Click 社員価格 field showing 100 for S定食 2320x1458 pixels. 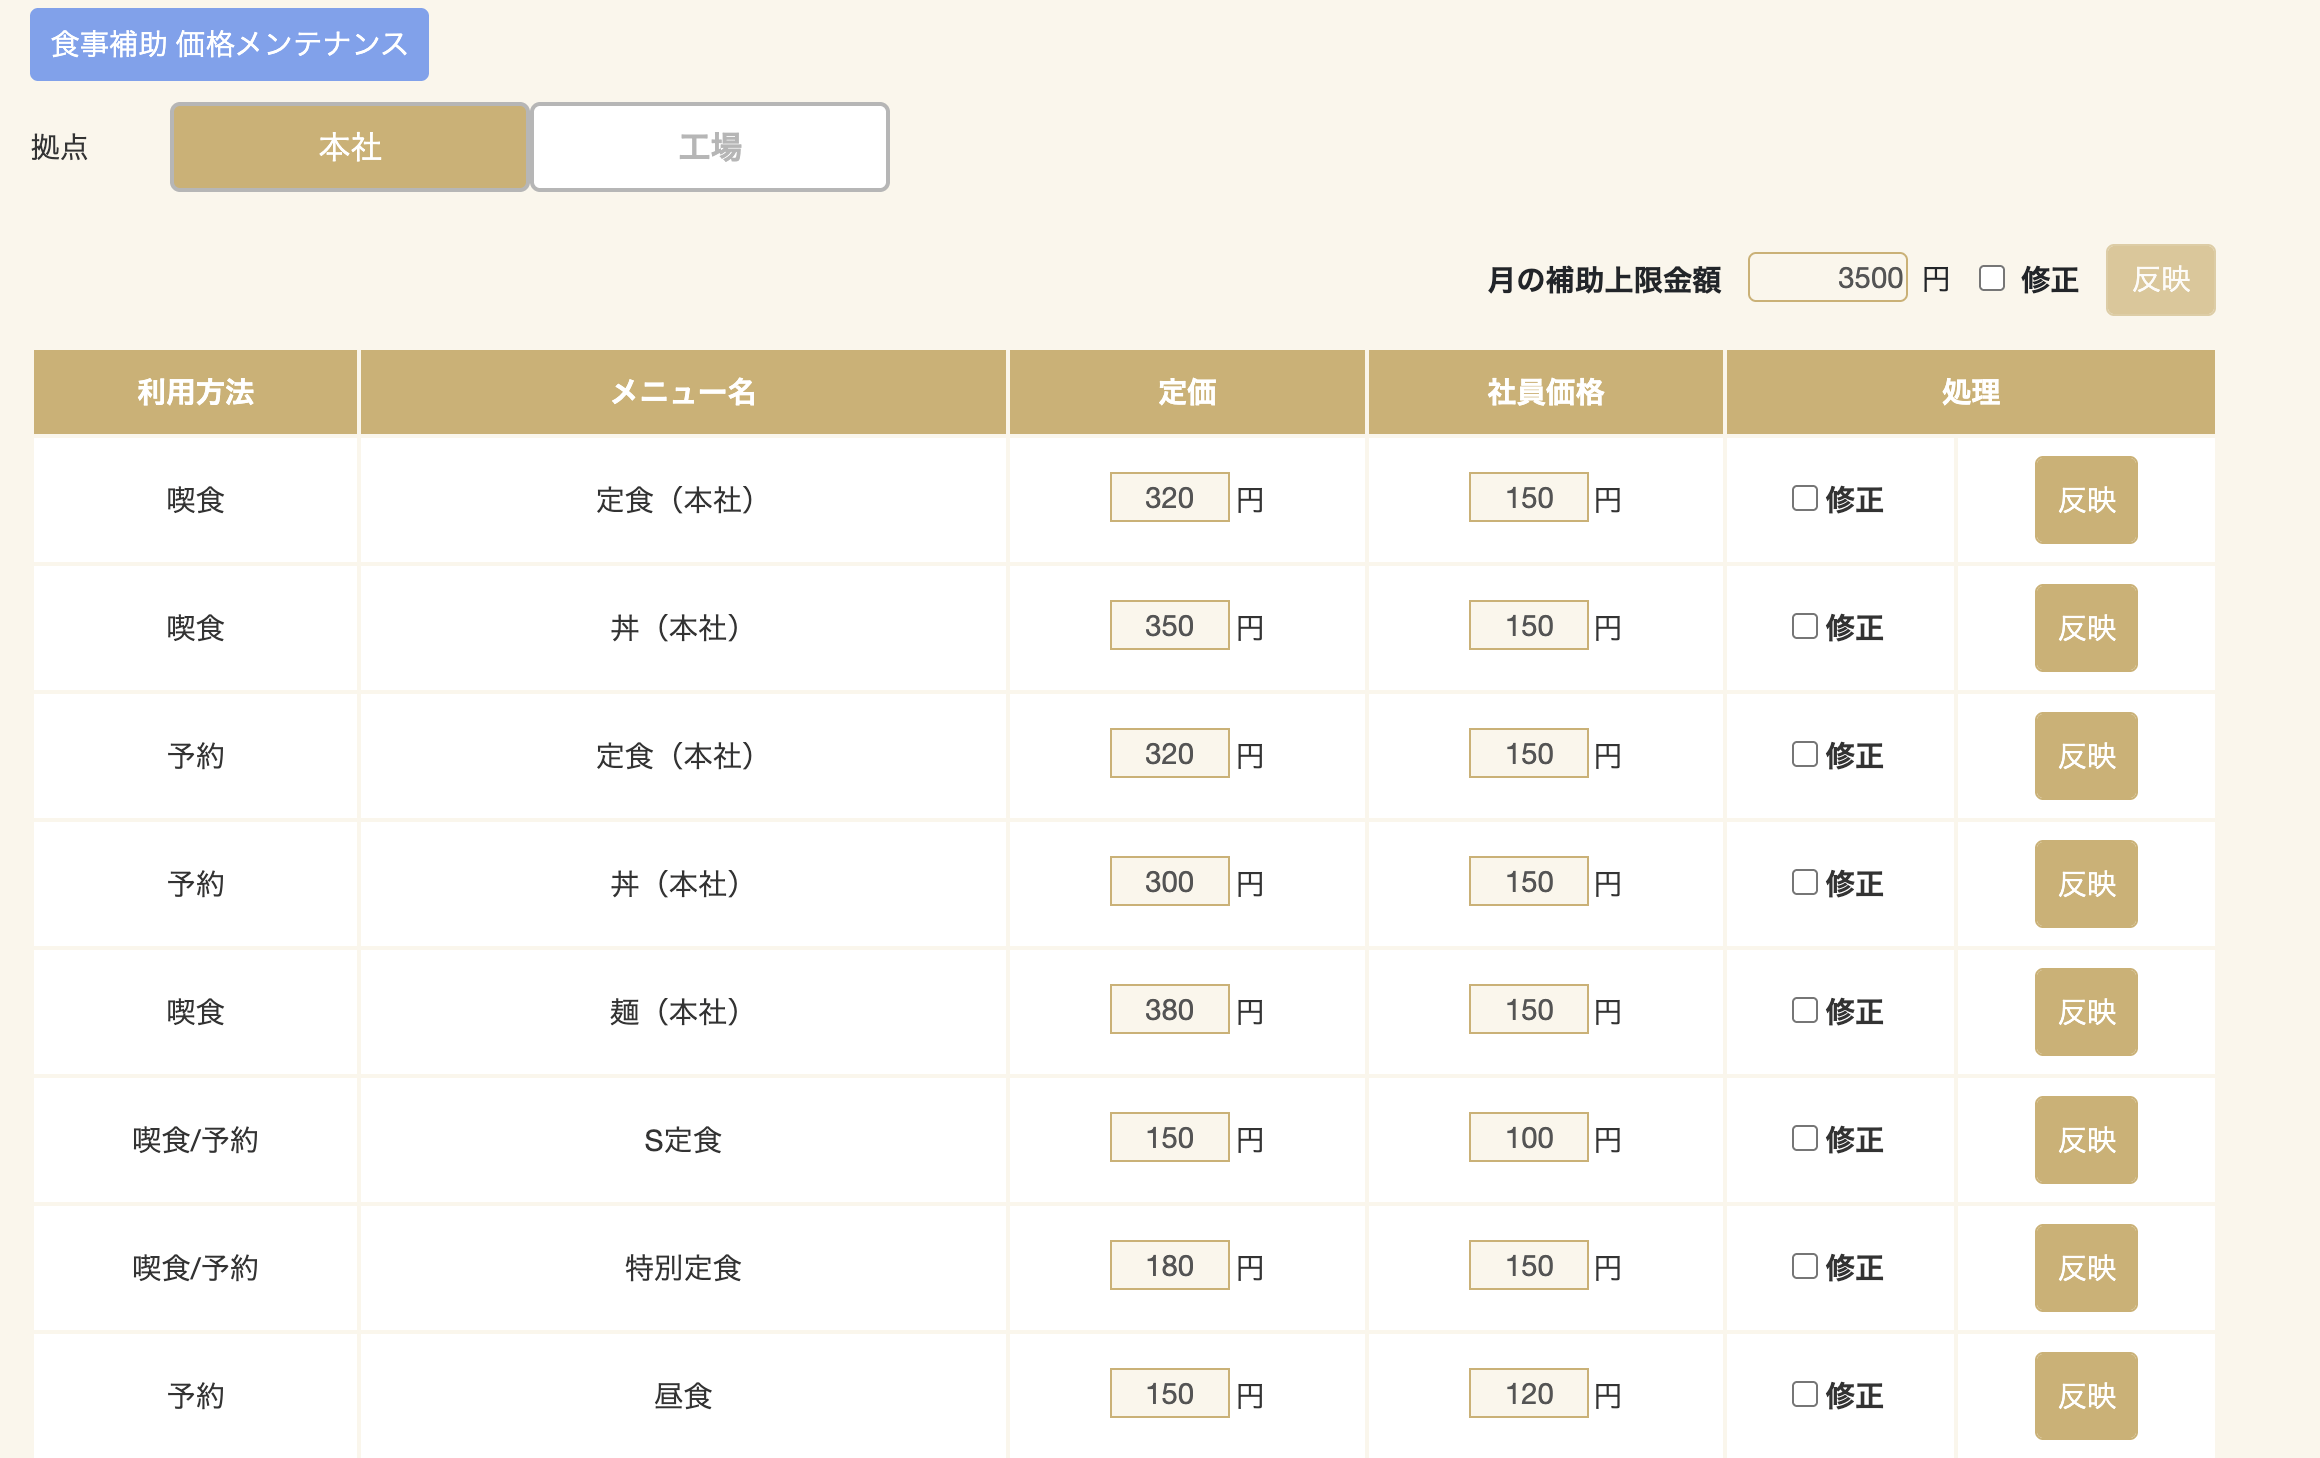[x=1527, y=1138]
